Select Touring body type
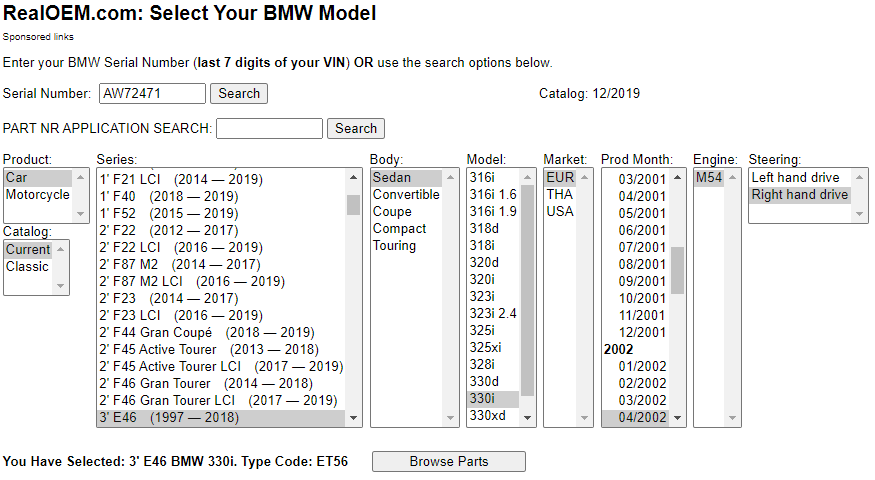The image size is (875, 480). tap(407, 246)
